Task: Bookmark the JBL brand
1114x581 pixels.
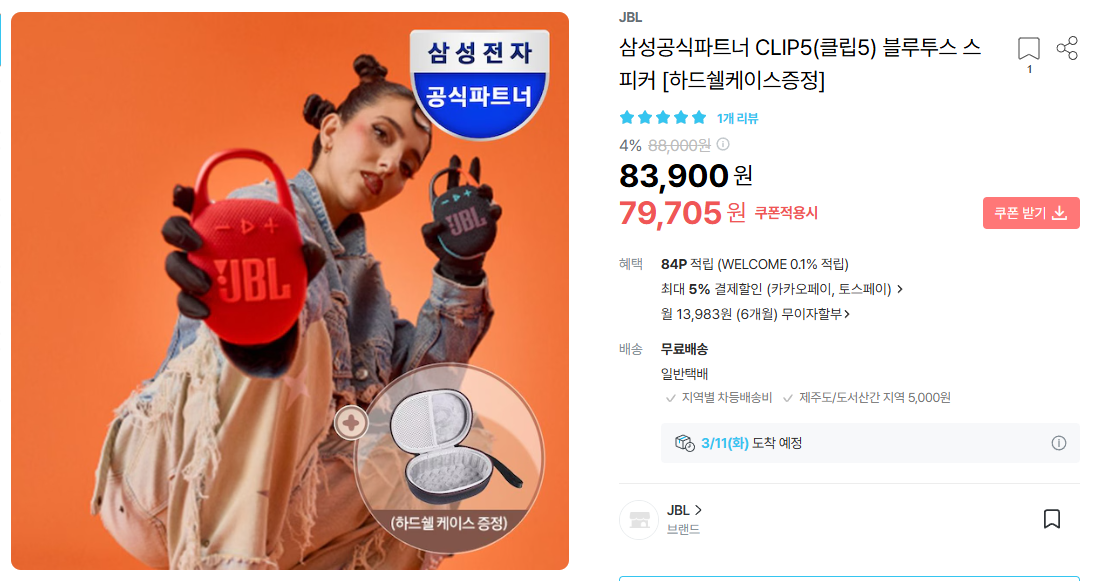Action: [1051, 518]
